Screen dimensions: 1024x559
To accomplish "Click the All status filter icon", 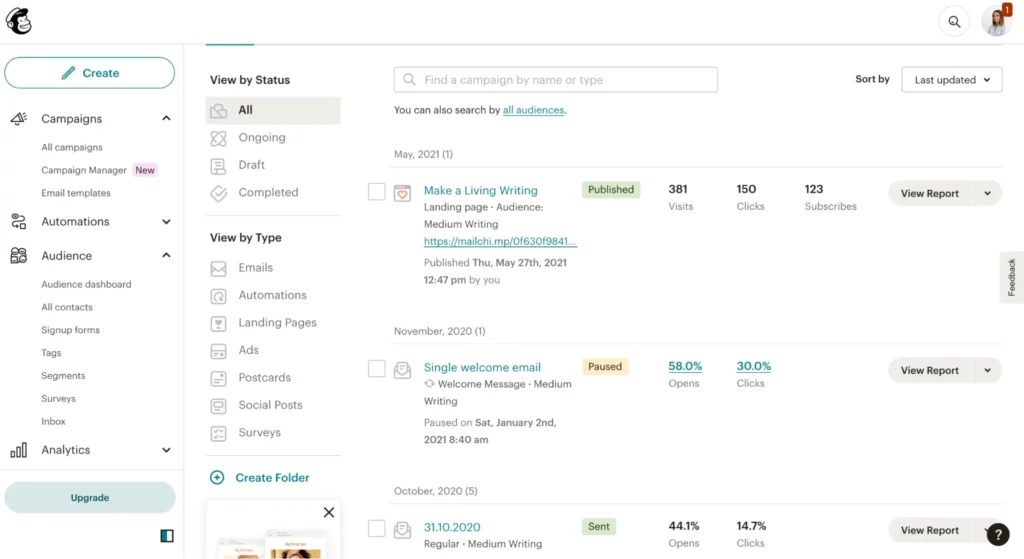I will click(x=219, y=110).
